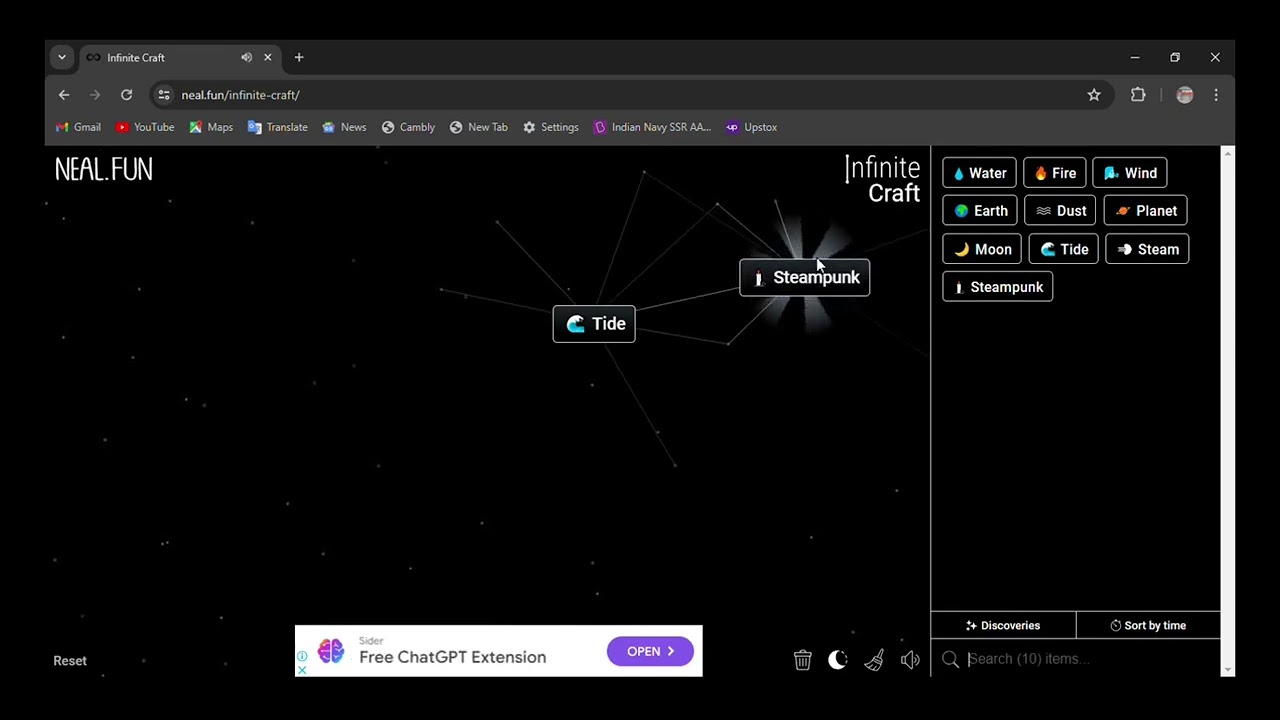Select the Water element in sidebar
This screenshot has width=1280, height=720.
tap(979, 173)
